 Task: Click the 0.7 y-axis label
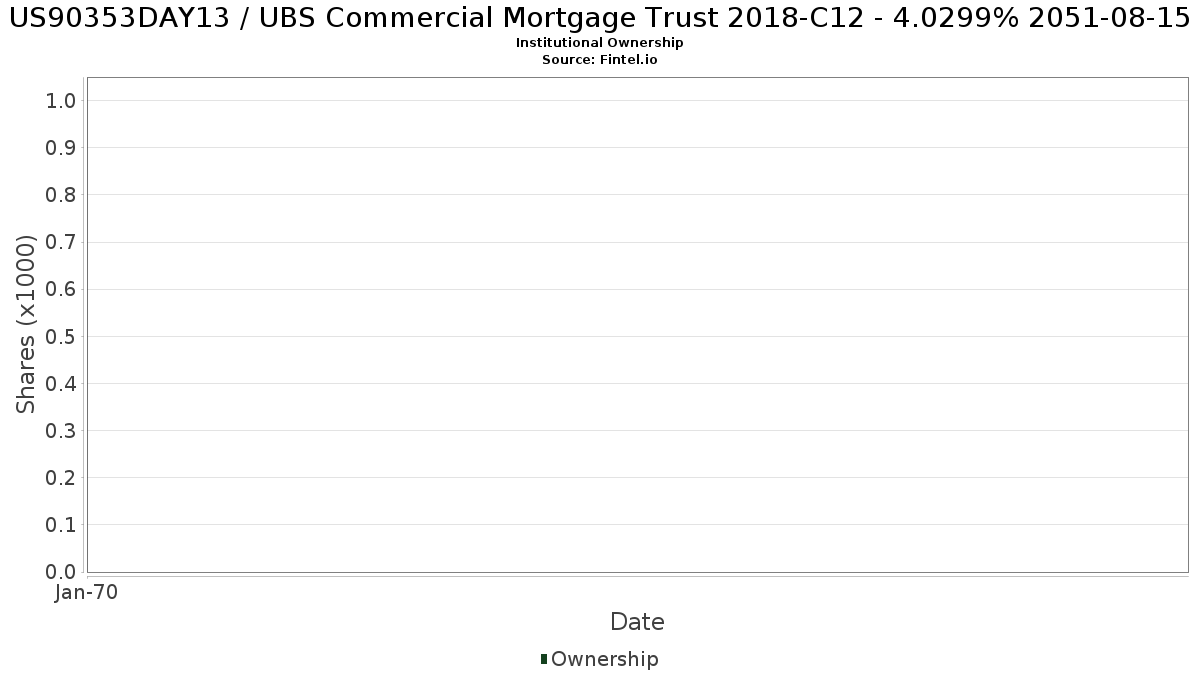point(61,242)
